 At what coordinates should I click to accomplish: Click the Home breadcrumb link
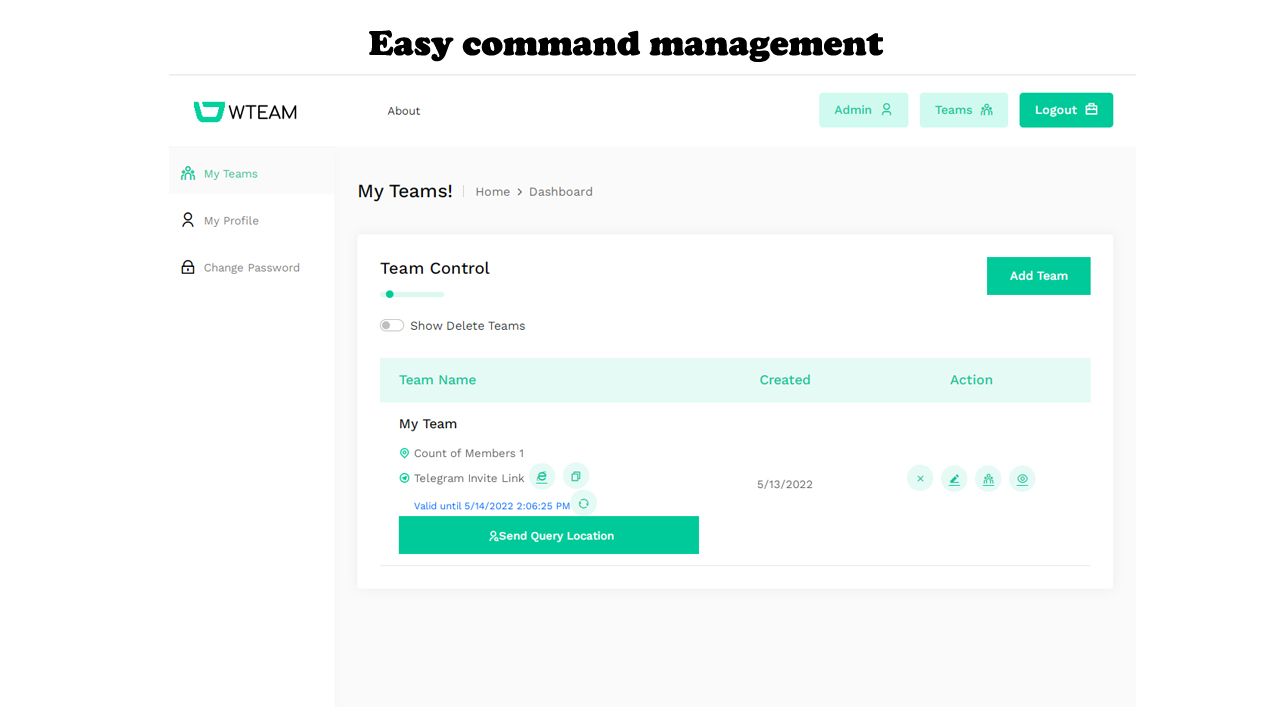click(x=492, y=192)
